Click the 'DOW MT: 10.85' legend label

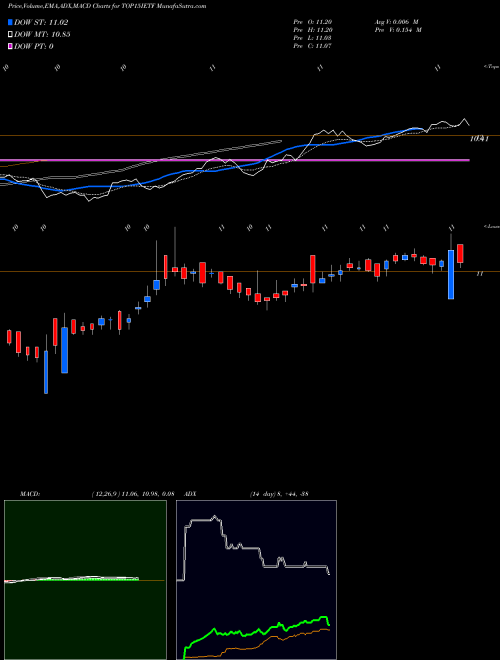[42, 35]
